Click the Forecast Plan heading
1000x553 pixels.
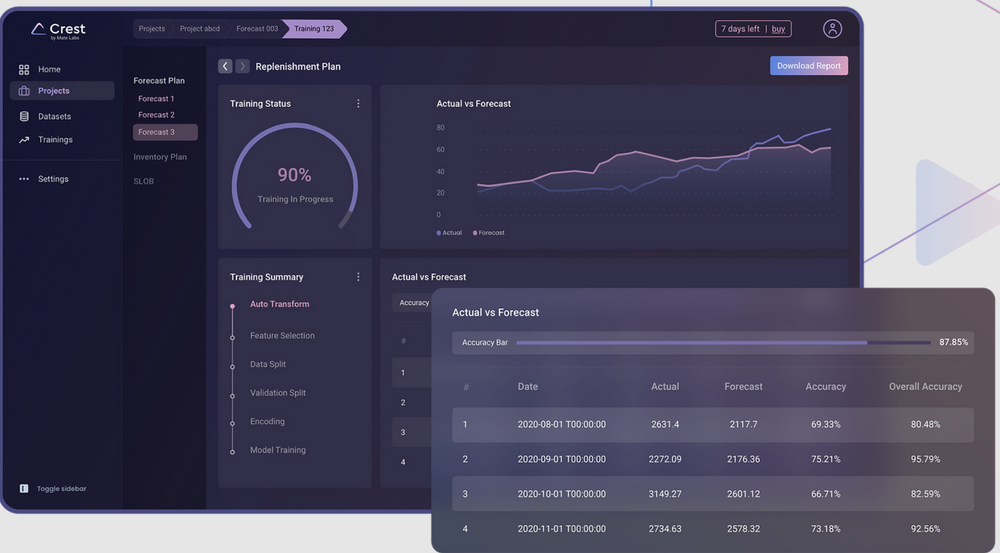pos(159,81)
